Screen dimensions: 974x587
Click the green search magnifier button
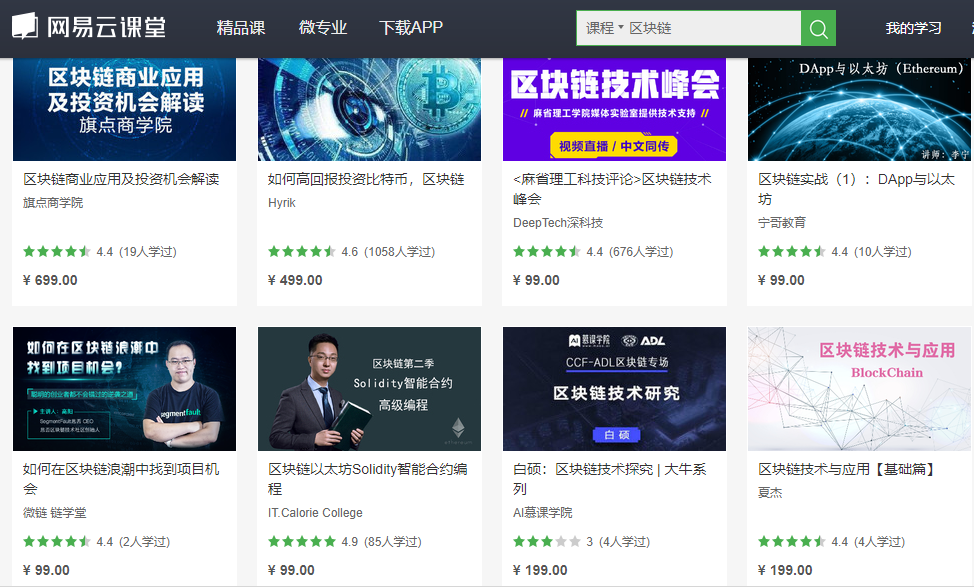[818, 28]
